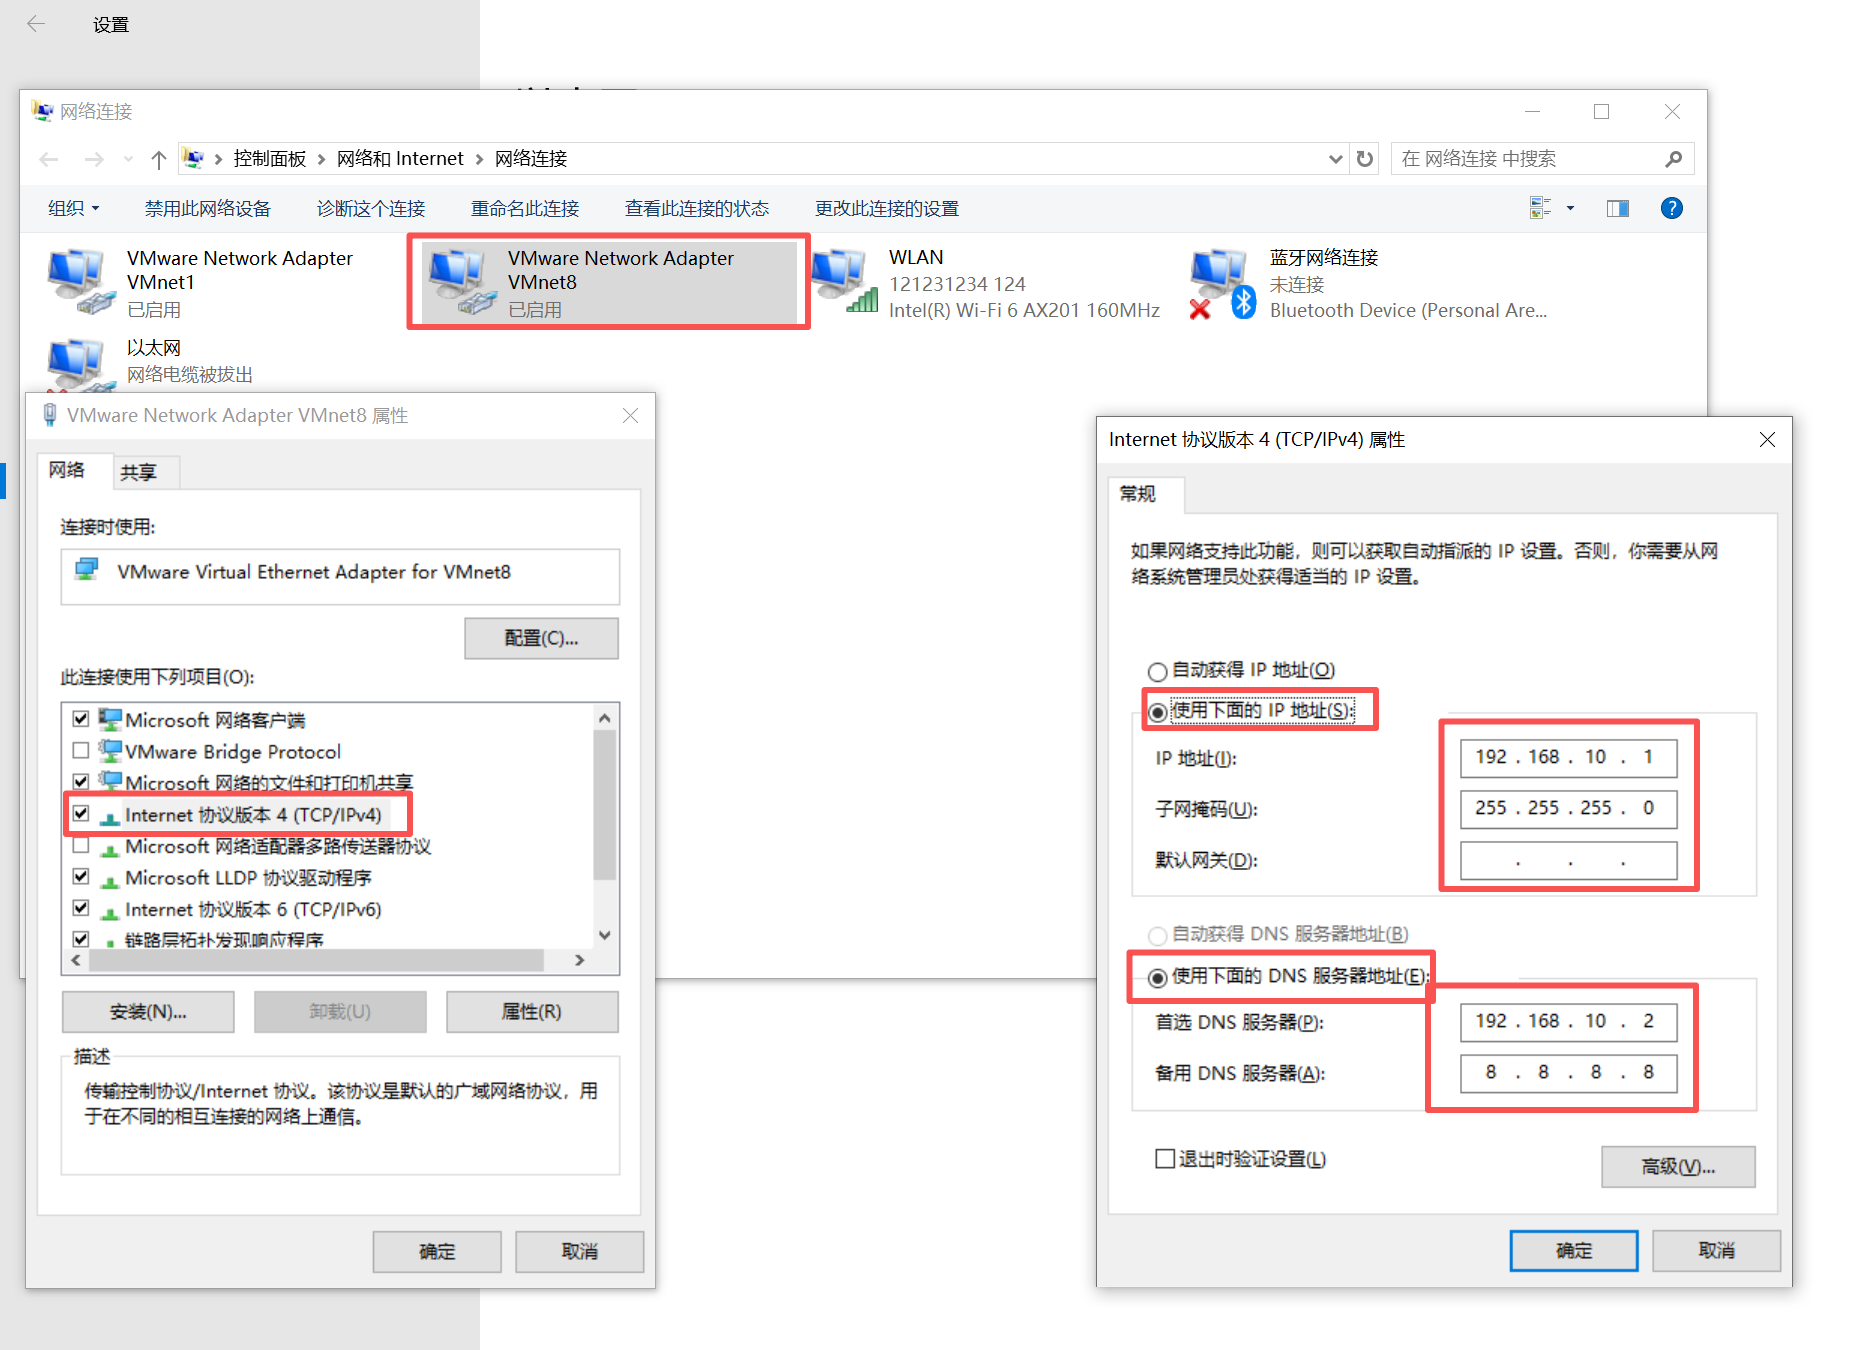This screenshot has width=1872, height=1350.
Task: Toggle the preview pane icon
Action: tap(1618, 208)
